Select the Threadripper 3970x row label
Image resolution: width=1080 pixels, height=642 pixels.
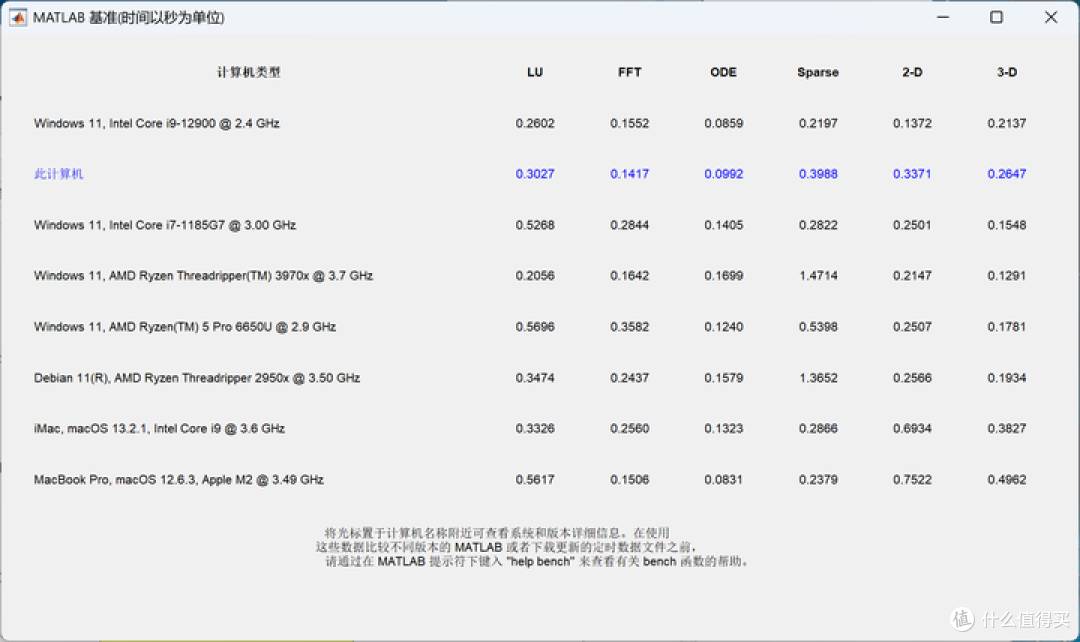tap(203, 276)
